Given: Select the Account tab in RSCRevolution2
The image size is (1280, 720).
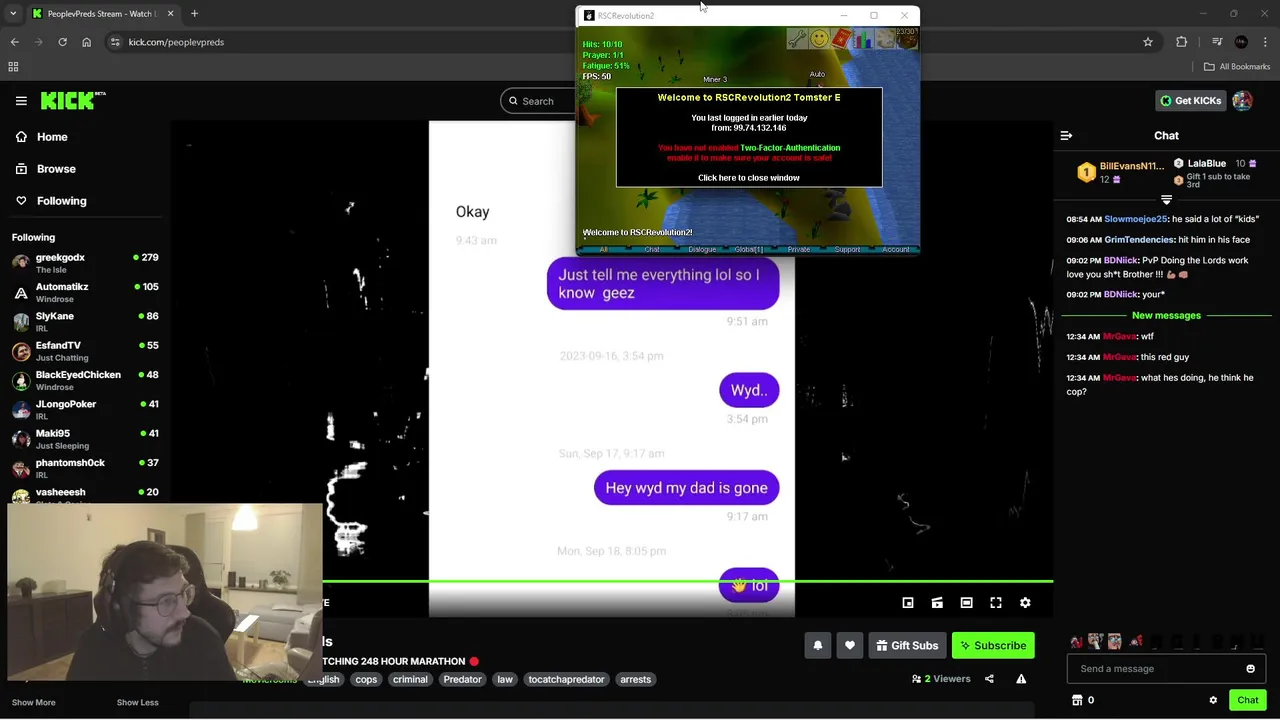Looking at the screenshot, I should click(x=895, y=249).
